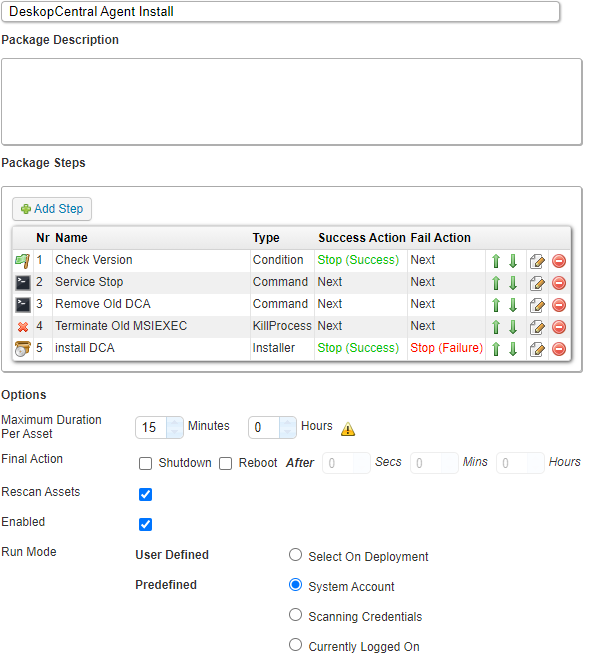This screenshot has width=600, height=660.
Task: Move Service Stop step up
Action: point(496,283)
